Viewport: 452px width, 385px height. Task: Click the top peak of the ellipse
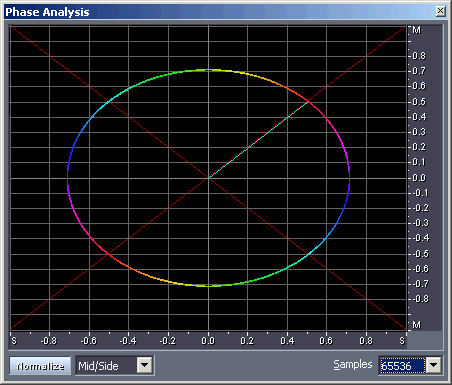pyautogui.click(x=209, y=70)
